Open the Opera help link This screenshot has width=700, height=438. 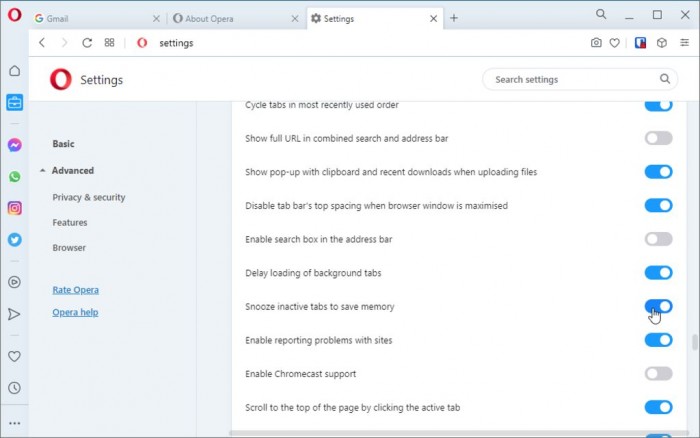click(75, 313)
